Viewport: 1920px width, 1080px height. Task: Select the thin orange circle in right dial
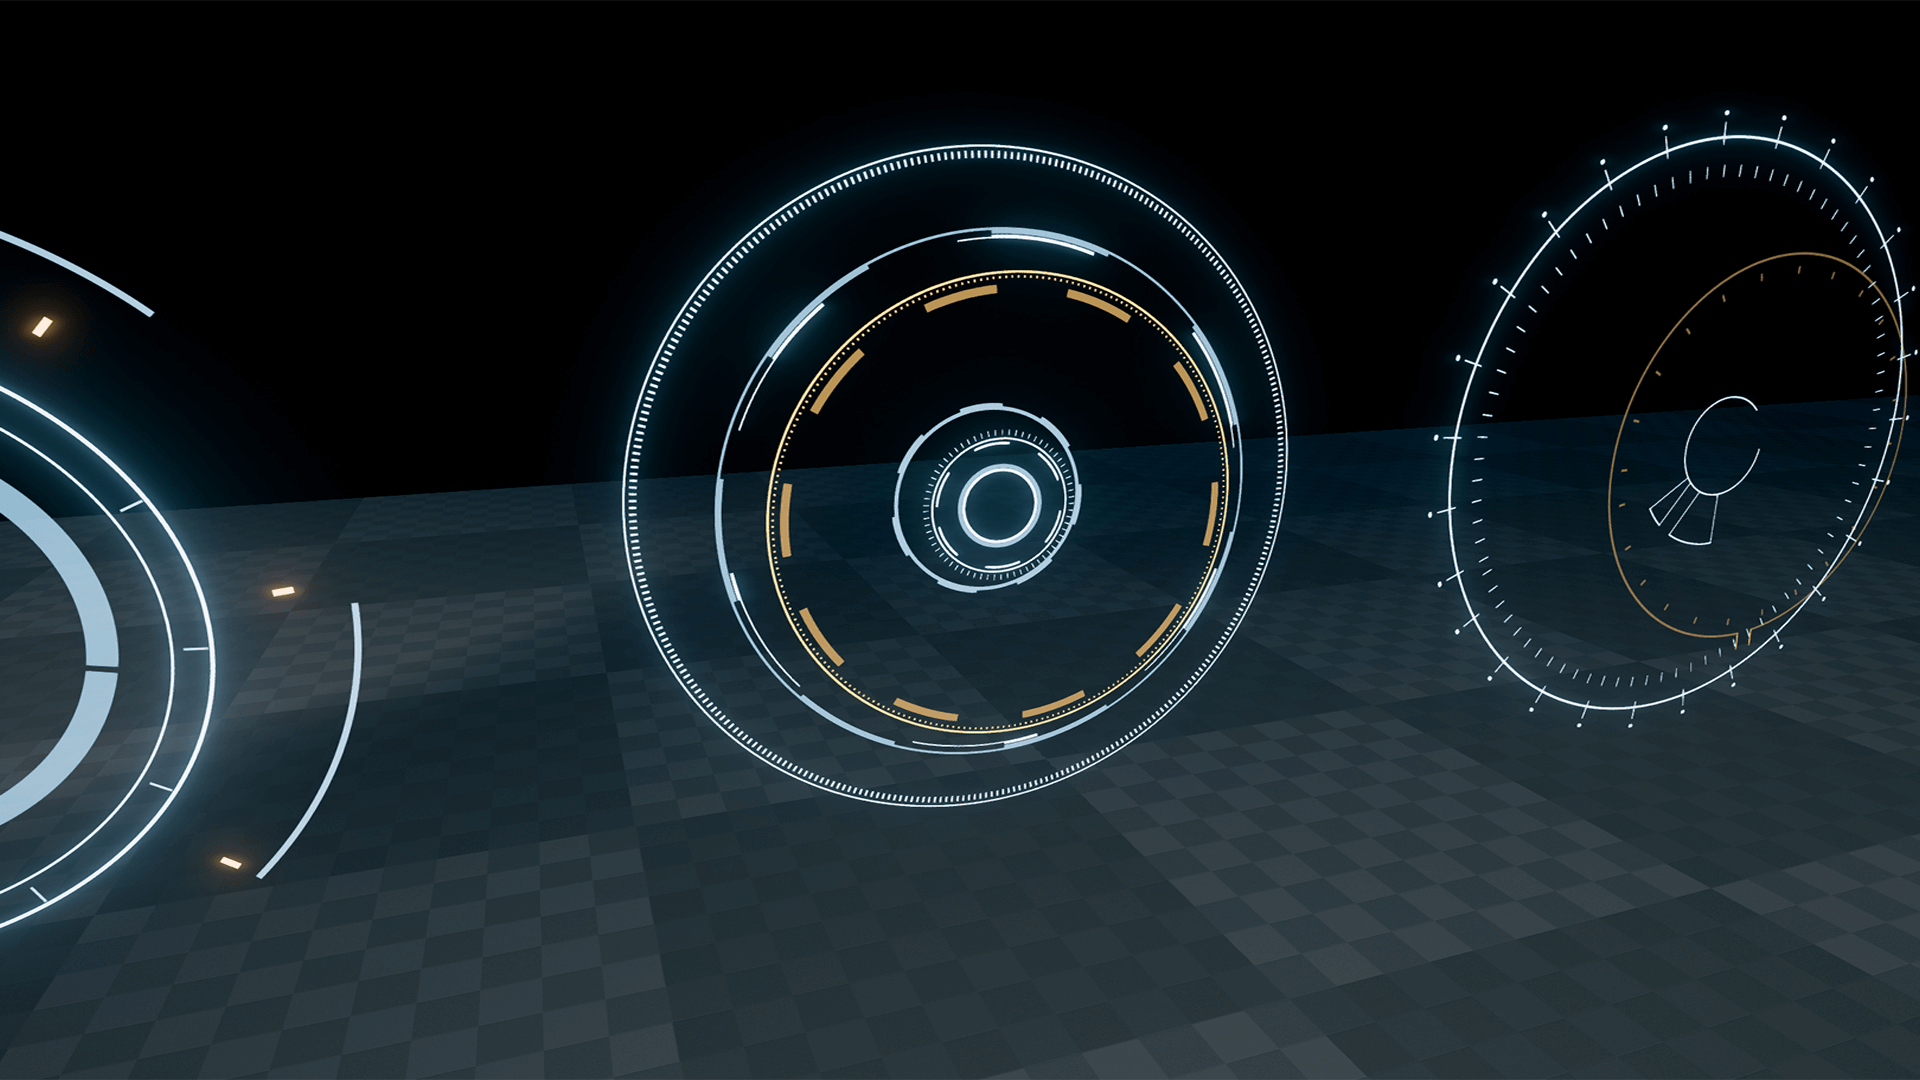[x=1756, y=445]
